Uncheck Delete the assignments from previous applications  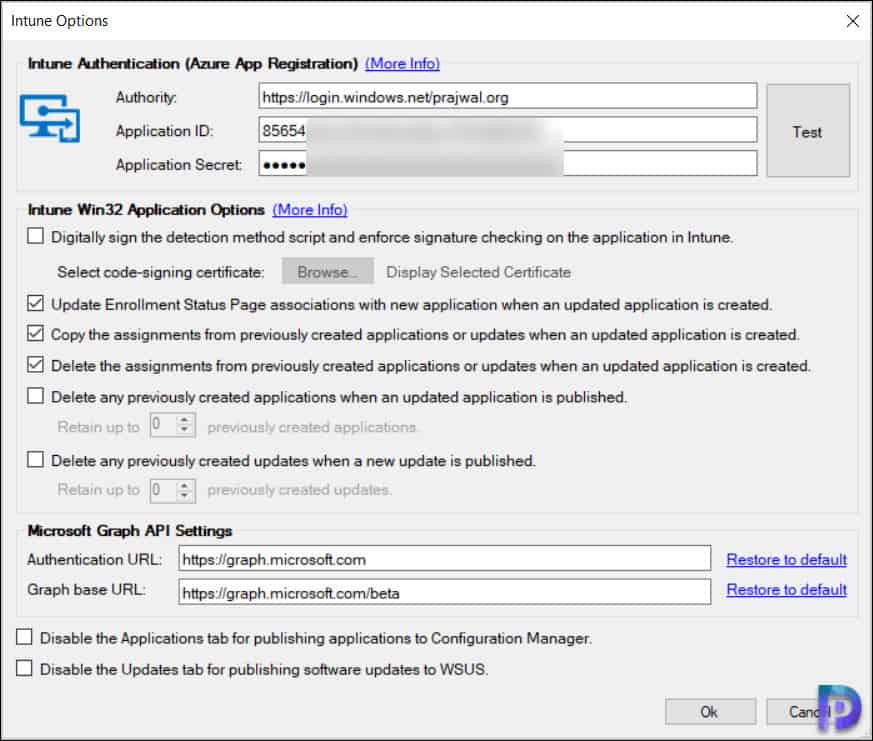pos(36,365)
